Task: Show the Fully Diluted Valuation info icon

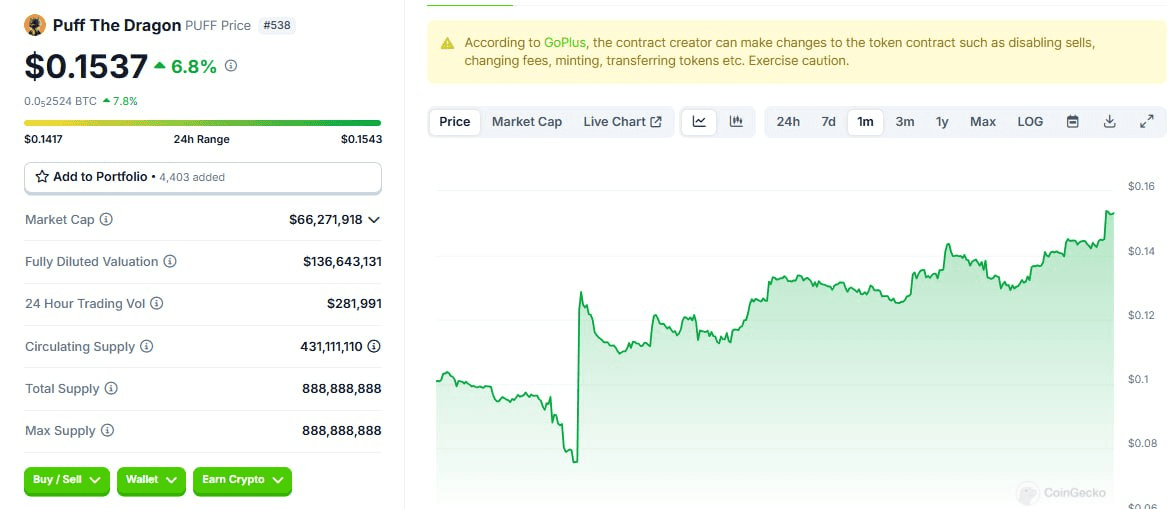Action: (x=170, y=262)
